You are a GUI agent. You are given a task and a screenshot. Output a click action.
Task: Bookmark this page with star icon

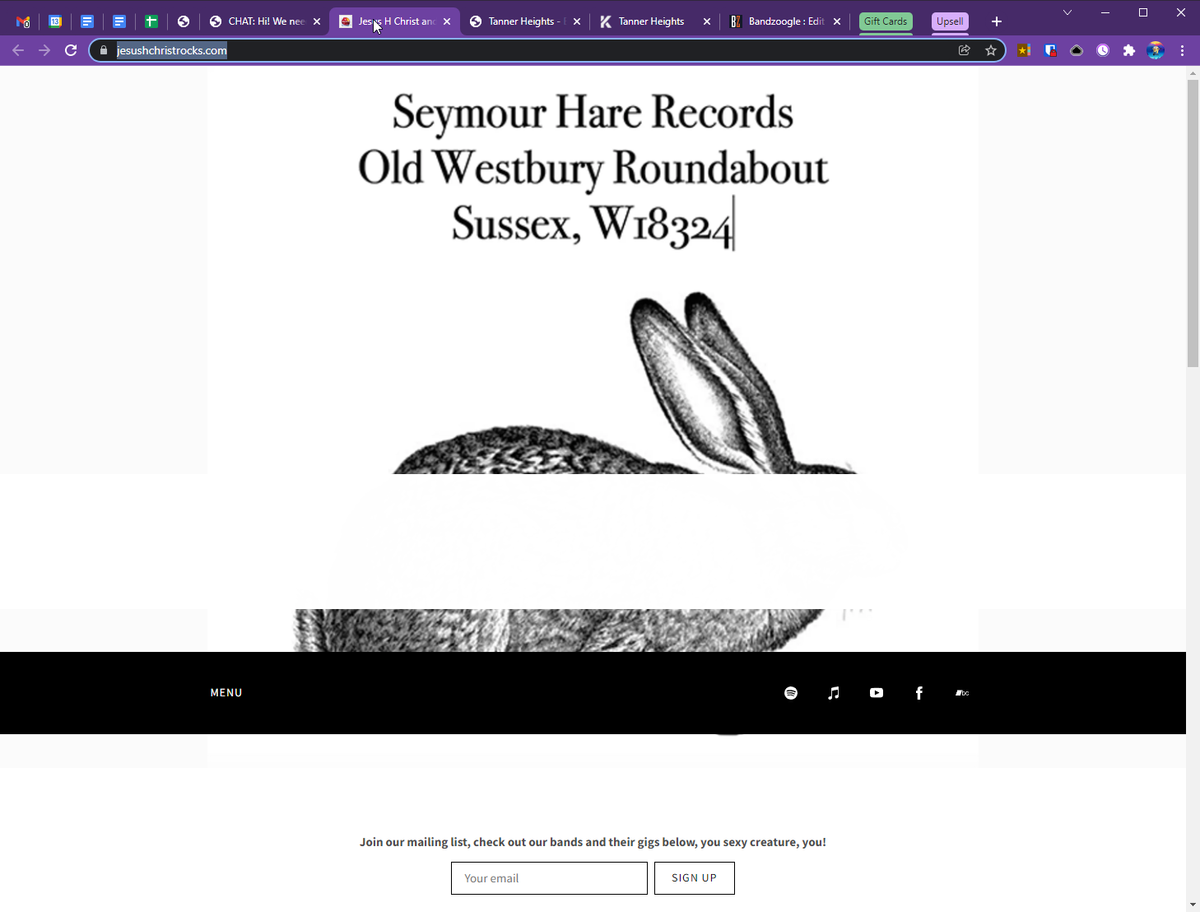[x=991, y=50]
